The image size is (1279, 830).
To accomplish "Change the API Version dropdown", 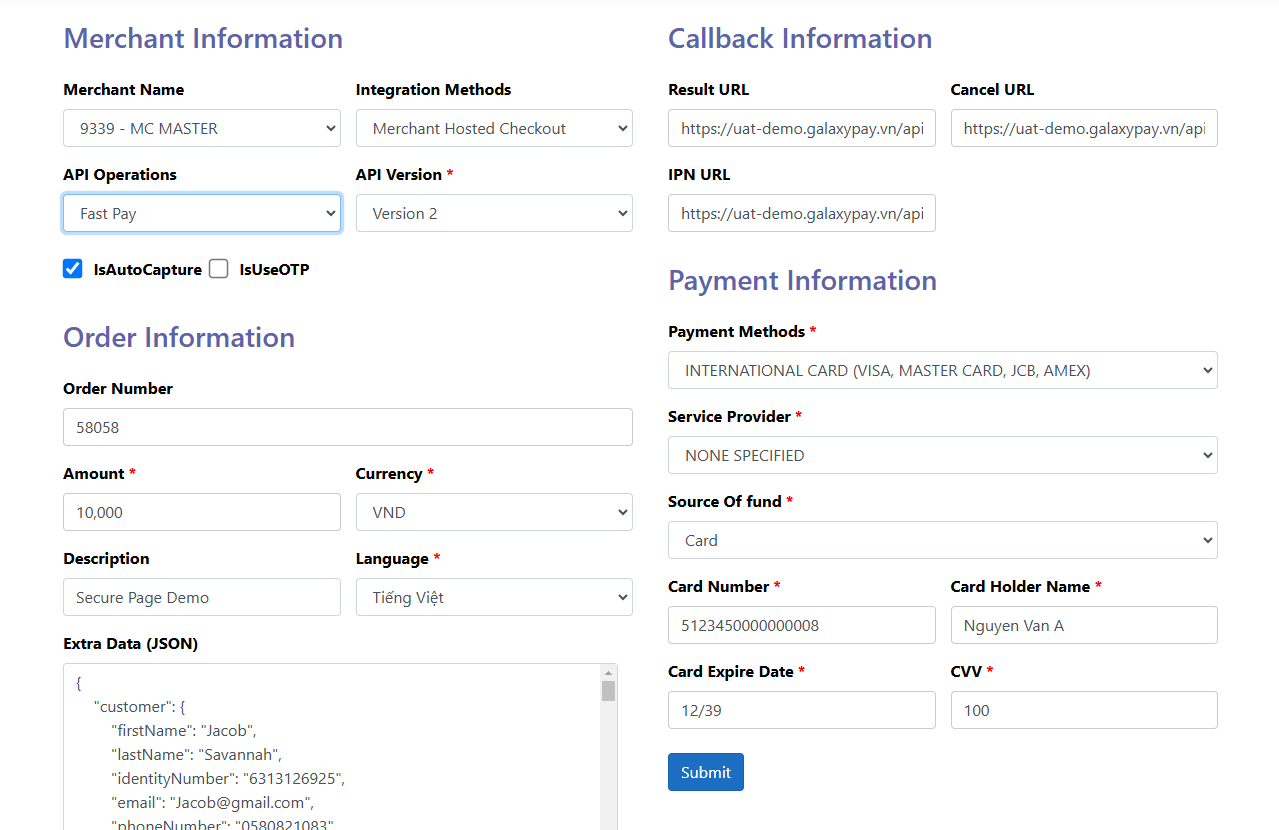I will (x=494, y=213).
